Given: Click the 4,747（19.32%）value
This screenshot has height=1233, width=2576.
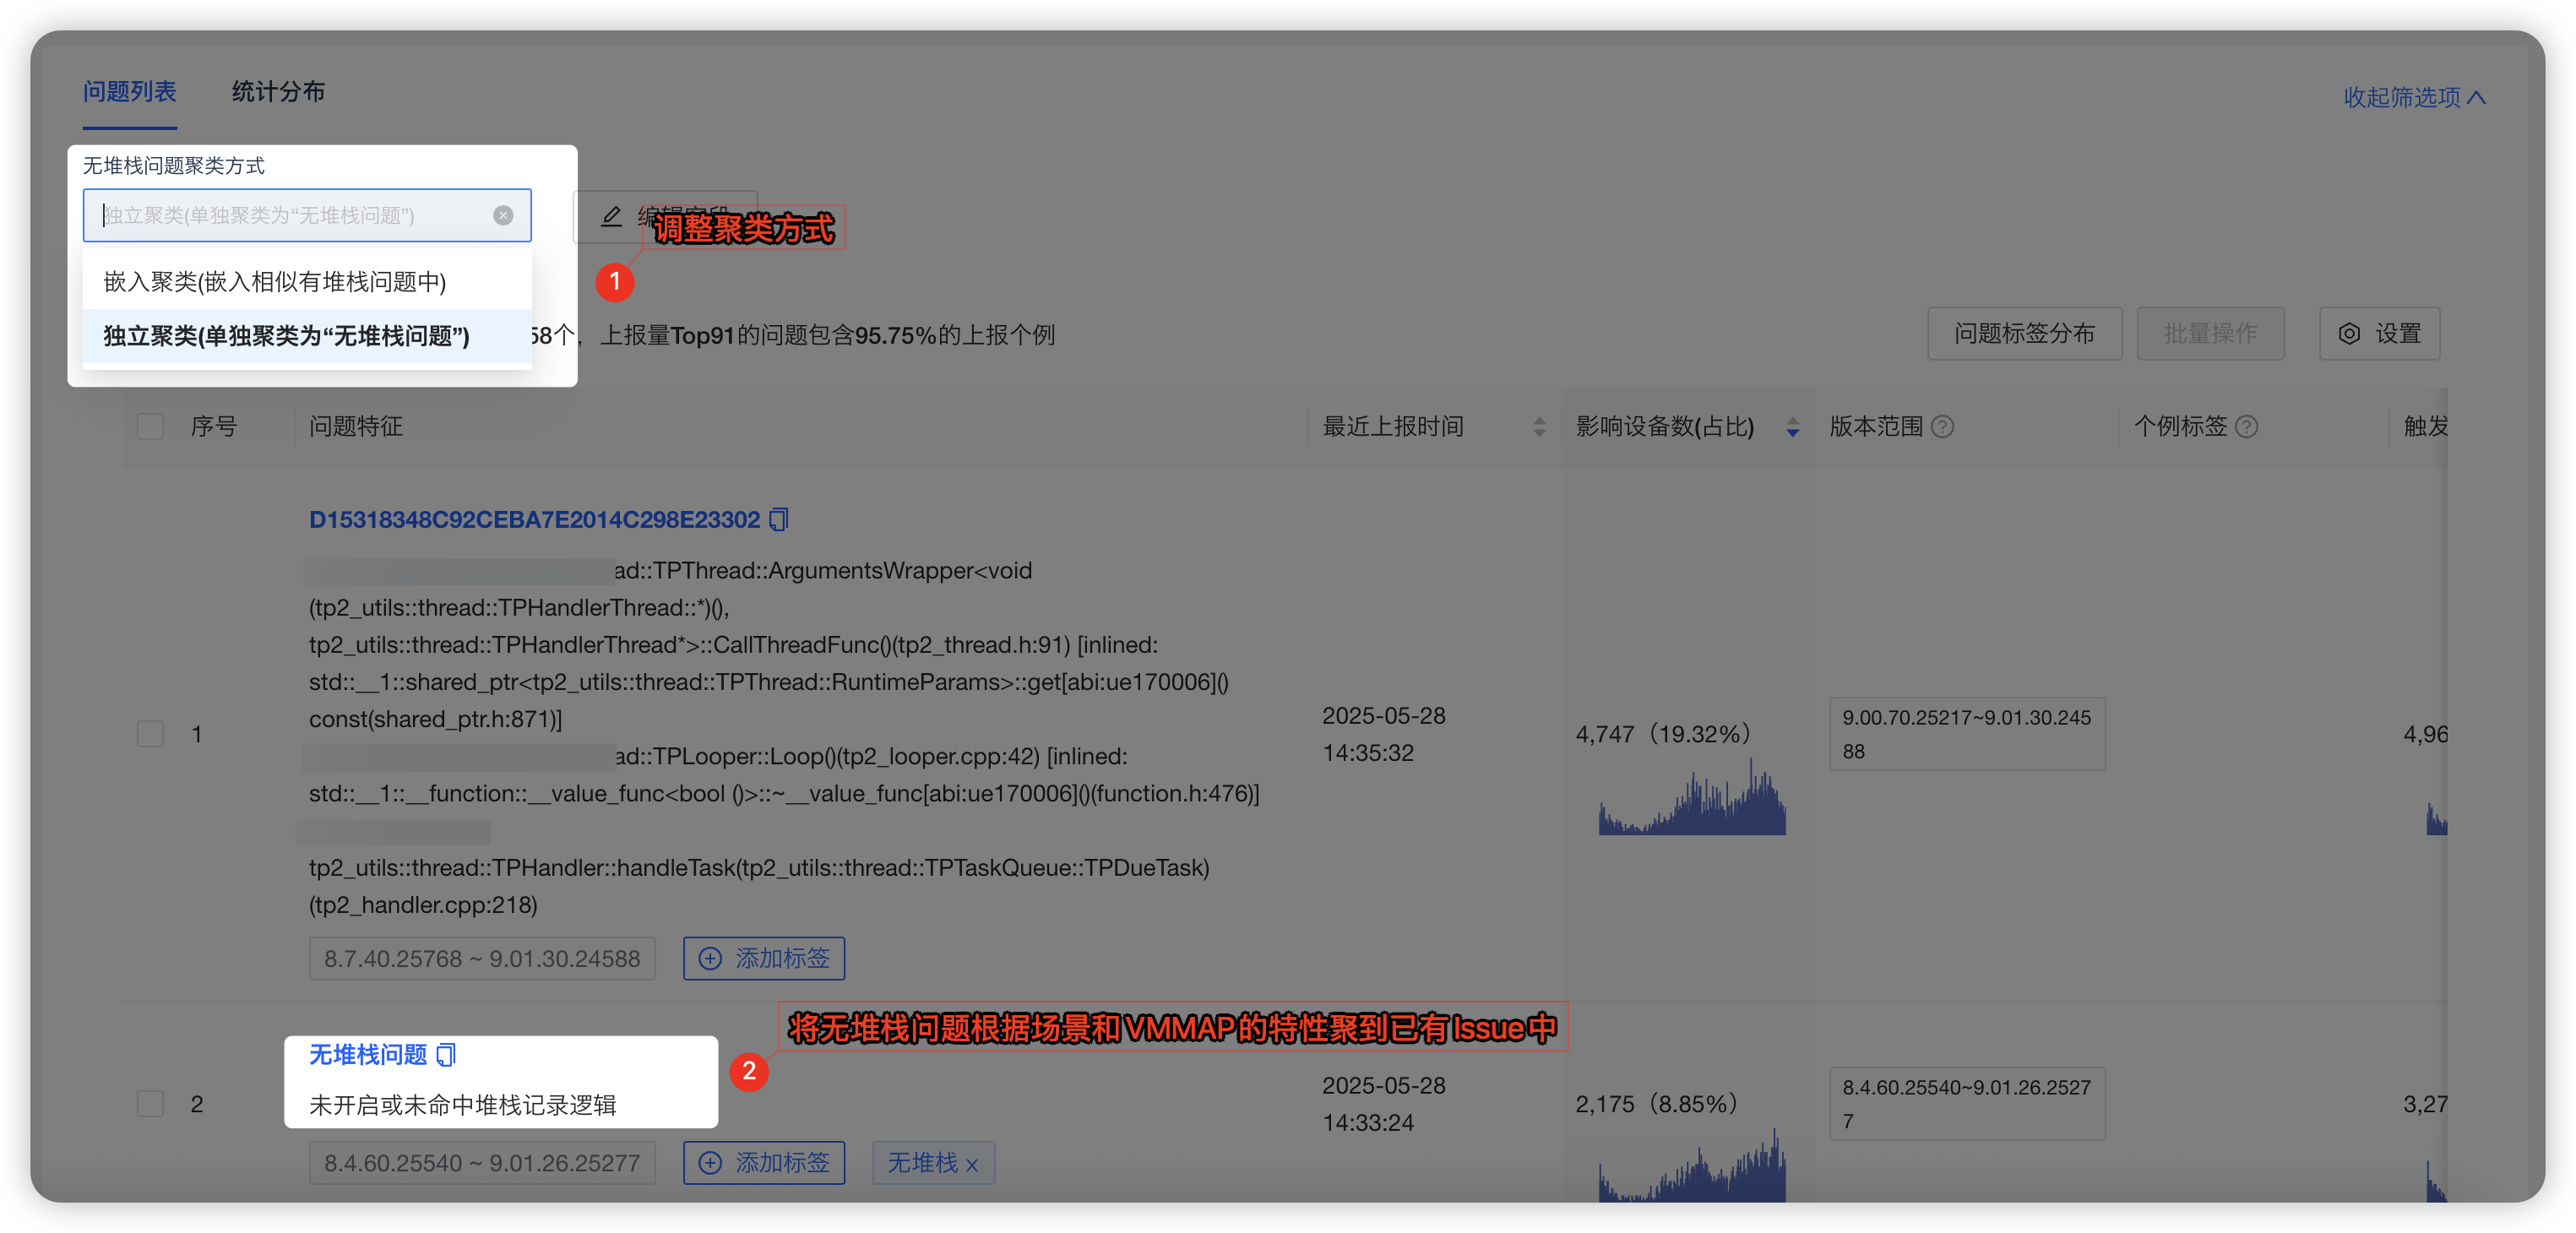Looking at the screenshot, I should (1664, 734).
